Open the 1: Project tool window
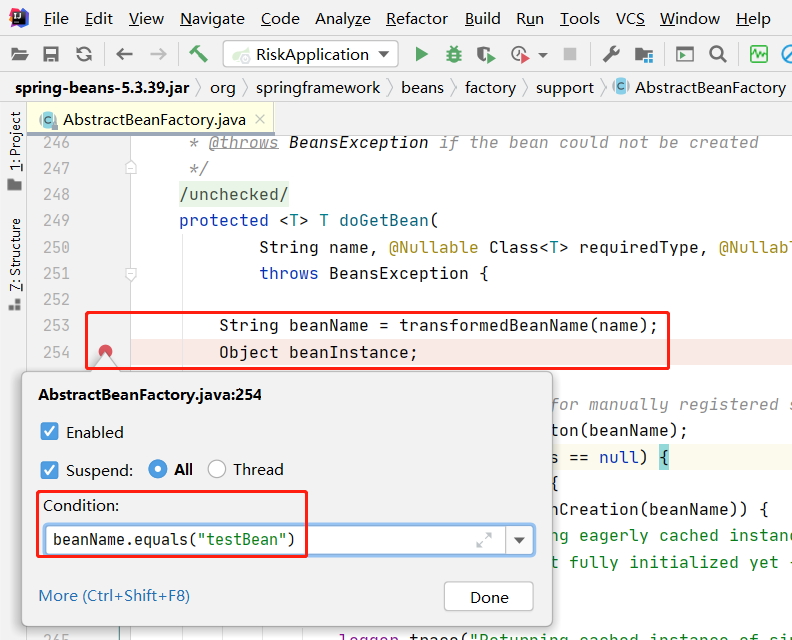This screenshot has height=640, width=792. [x=15, y=150]
